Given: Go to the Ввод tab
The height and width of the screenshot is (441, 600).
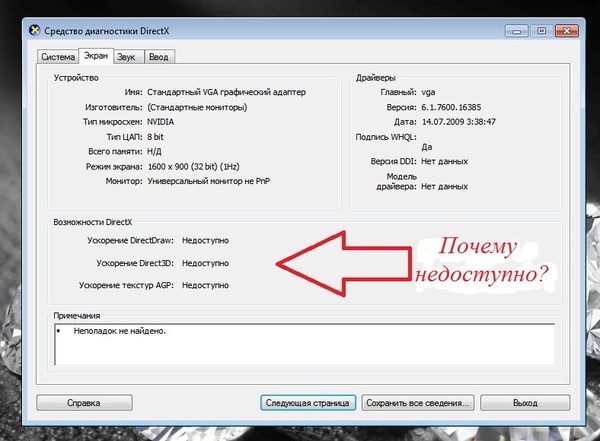Looking at the screenshot, I should click(x=159, y=57).
